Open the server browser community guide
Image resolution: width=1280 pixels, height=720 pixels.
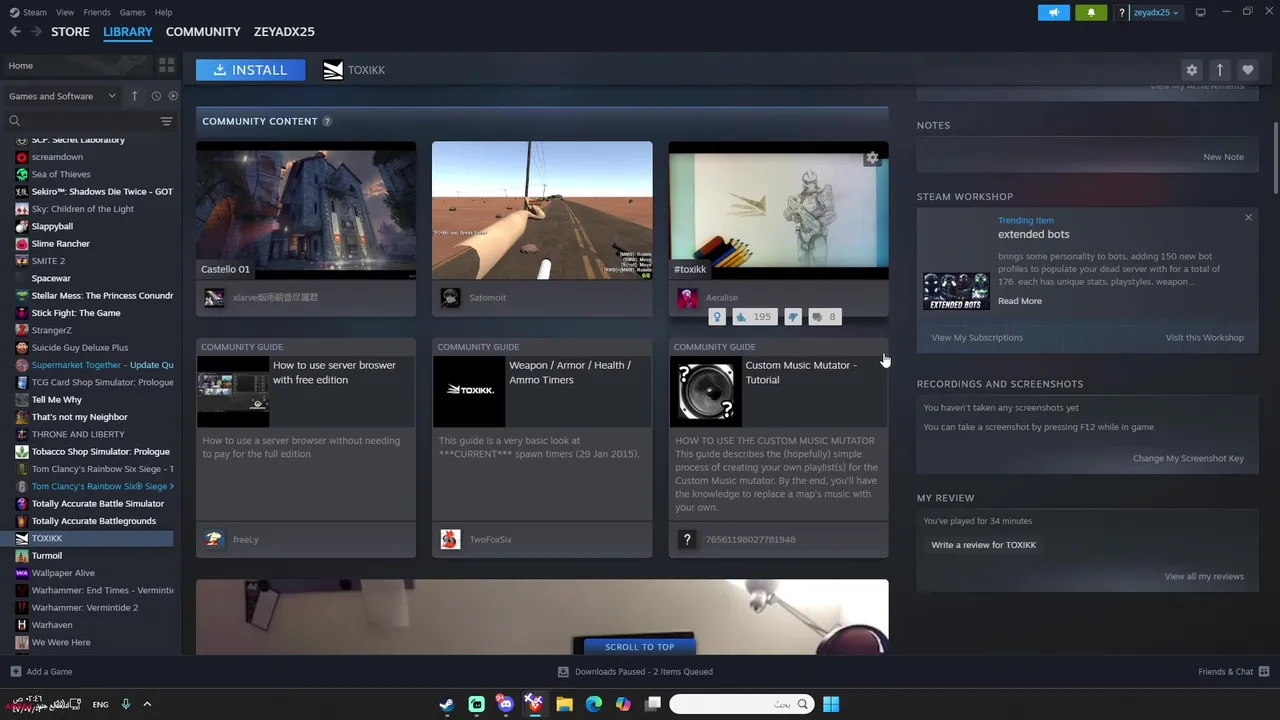click(306, 447)
